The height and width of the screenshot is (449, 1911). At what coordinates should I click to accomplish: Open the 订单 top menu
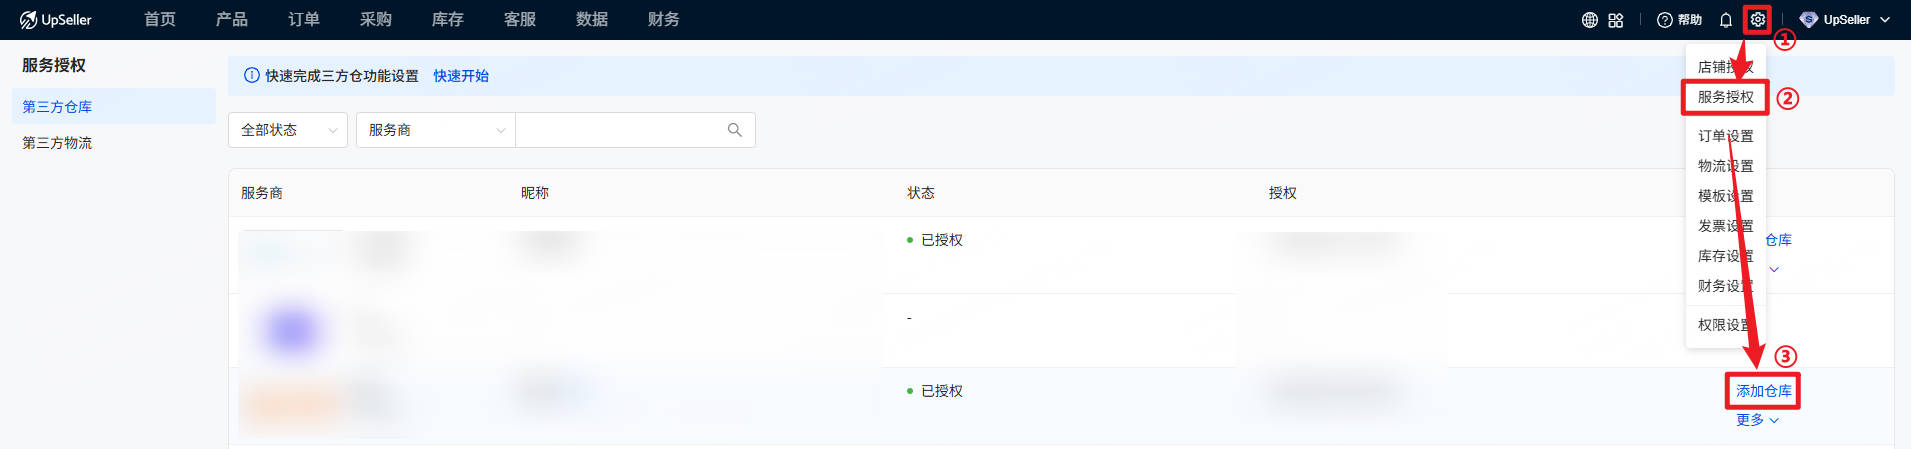coord(304,20)
